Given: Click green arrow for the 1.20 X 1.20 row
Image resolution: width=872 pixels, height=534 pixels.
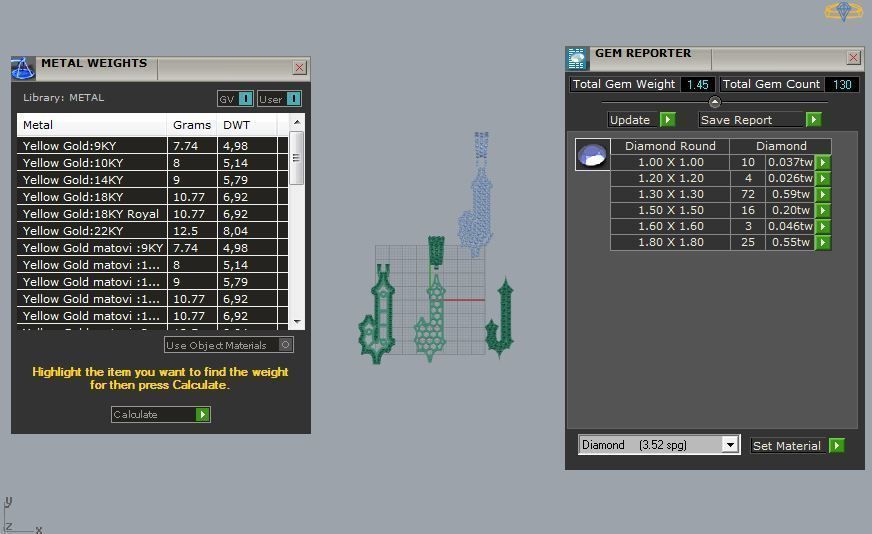Looking at the screenshot, I should coord(823,179).
